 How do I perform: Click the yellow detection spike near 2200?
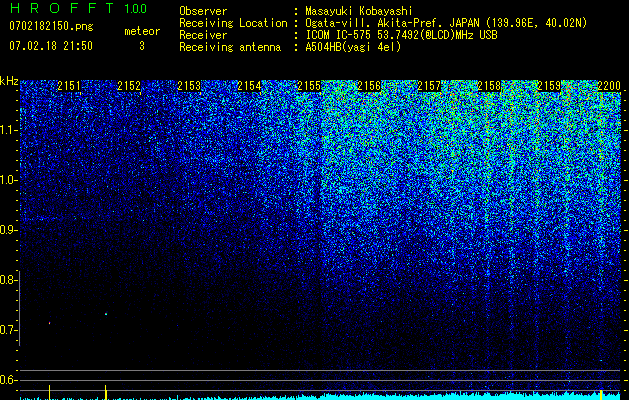tap(601, 394)
